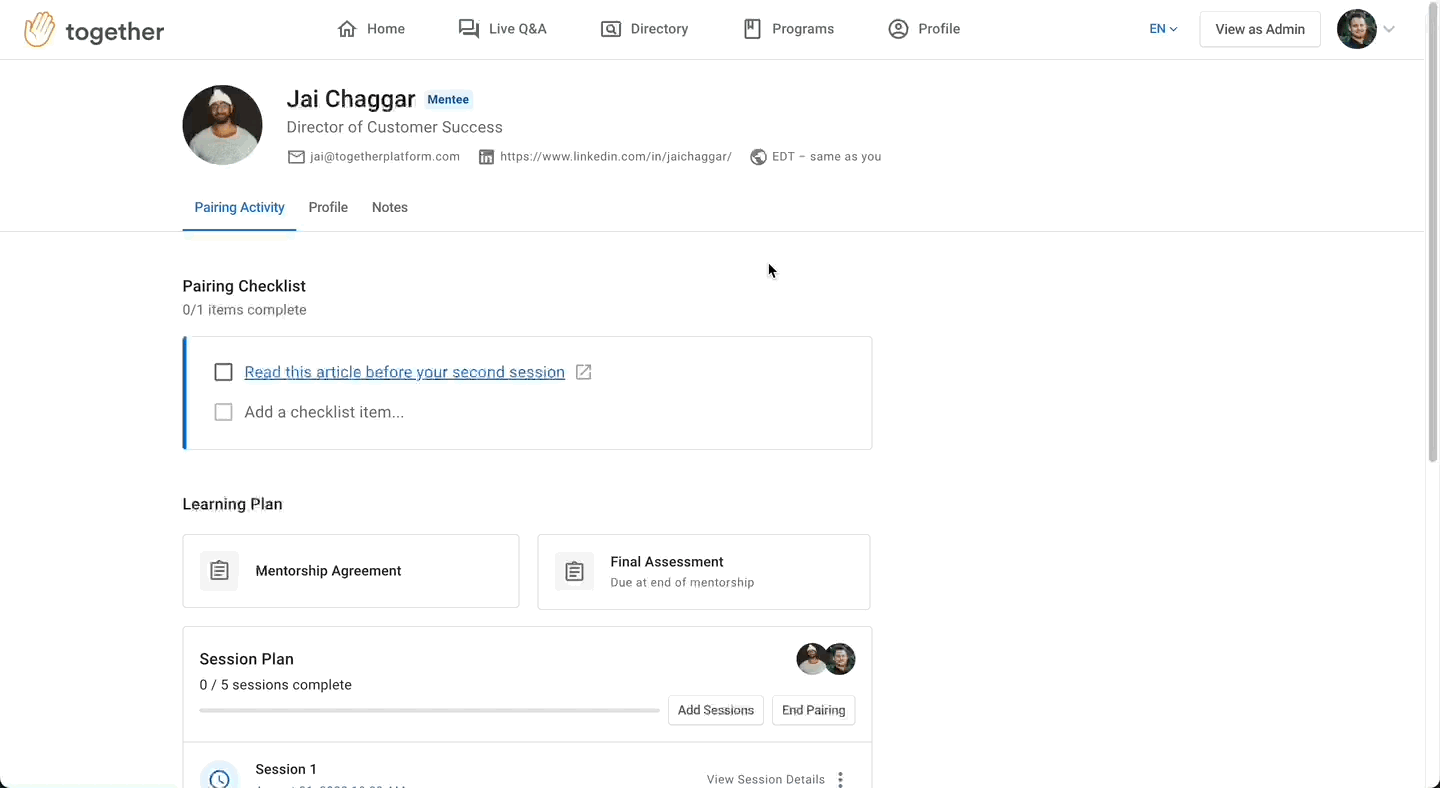Click the Together hand logo
This screenshot has height=788, width=1440.
coord(40,30)
